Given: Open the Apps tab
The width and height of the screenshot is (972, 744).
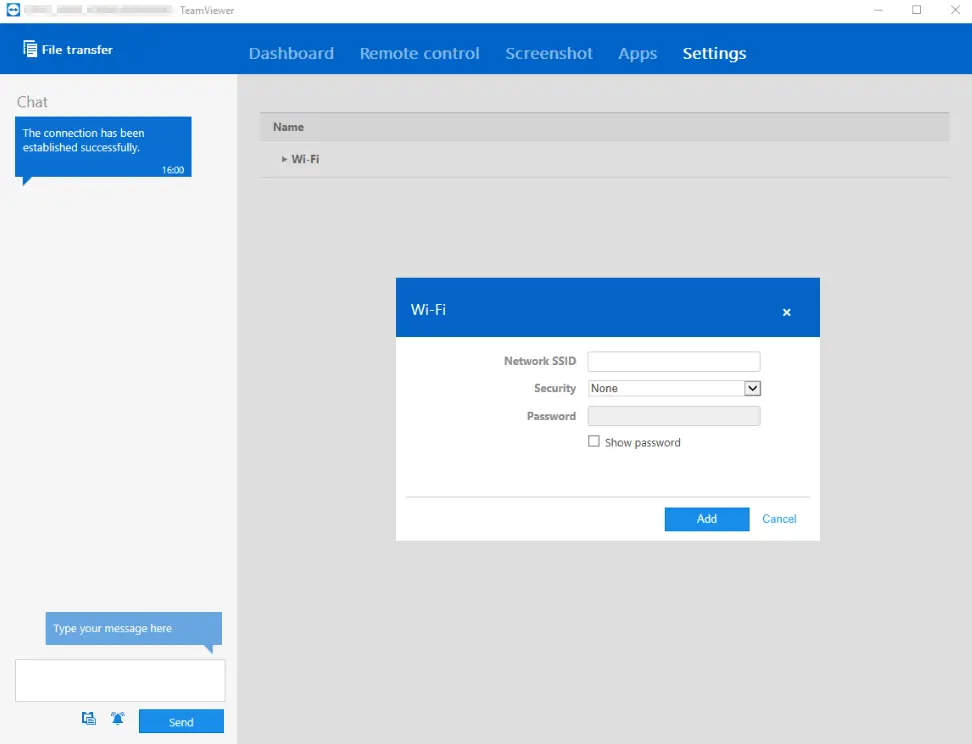Looking at the screenshot, I should pyautogui.click(x=637, y=53).
